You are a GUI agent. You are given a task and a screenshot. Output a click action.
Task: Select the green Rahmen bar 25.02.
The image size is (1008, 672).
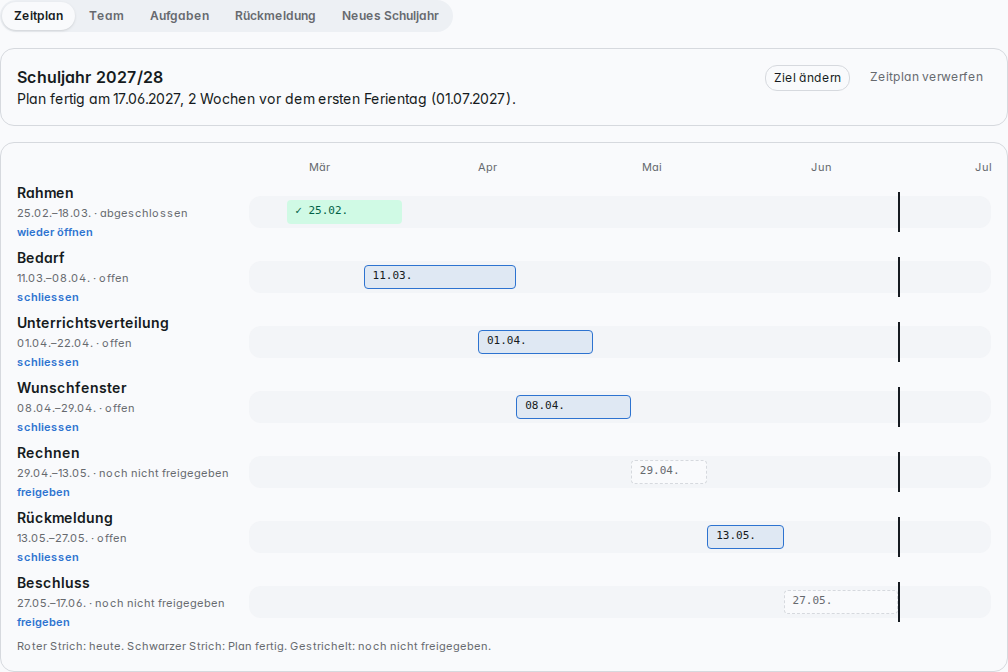tap(345, 212)
